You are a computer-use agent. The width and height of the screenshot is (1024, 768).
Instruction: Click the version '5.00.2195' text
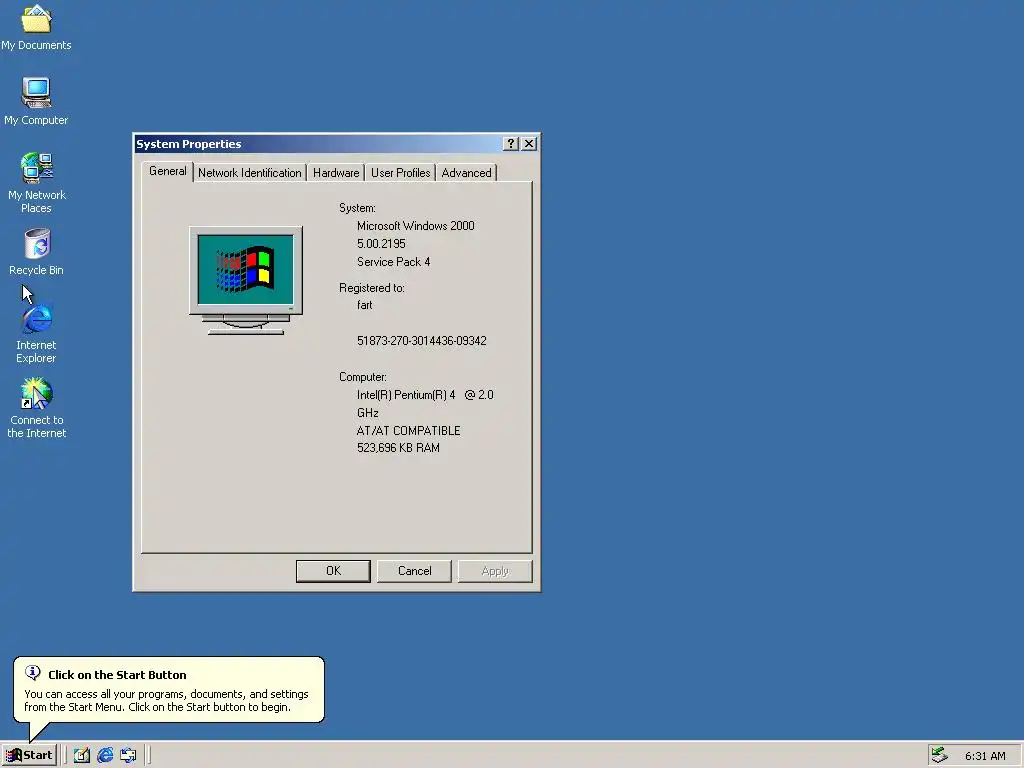coord(381,244)
